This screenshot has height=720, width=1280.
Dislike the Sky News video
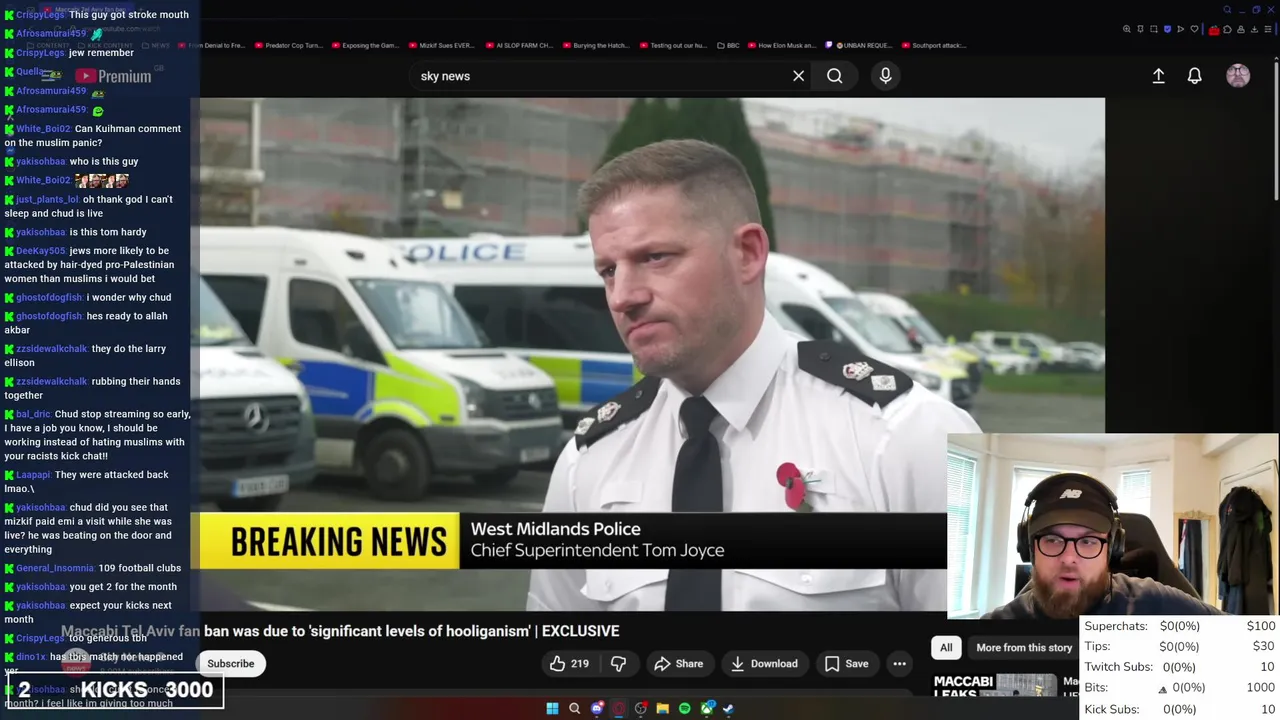(x=618, y=664)
